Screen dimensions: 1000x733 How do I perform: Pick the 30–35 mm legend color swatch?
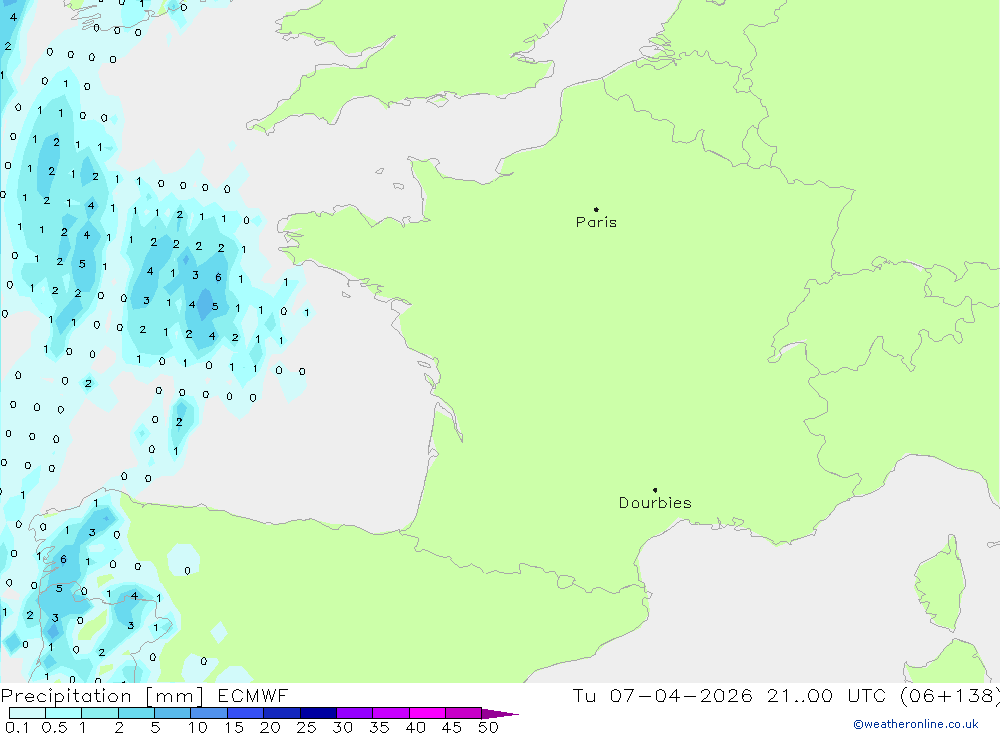click(x=355, y=713)
